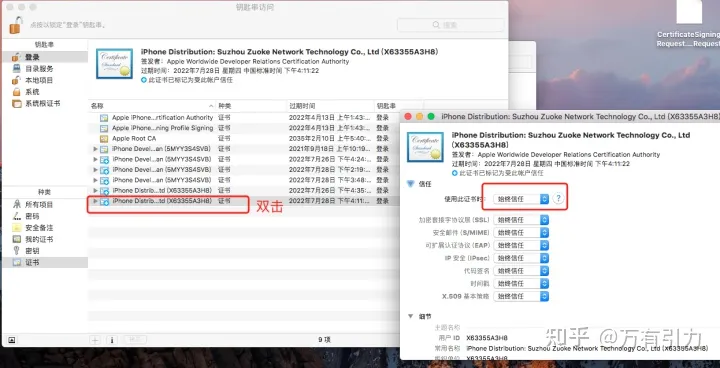Open the 加密套接字协议层 (SSL) dropdown
Image resolution: width=720 pixels, height=368 pixels.
point(521,220)
